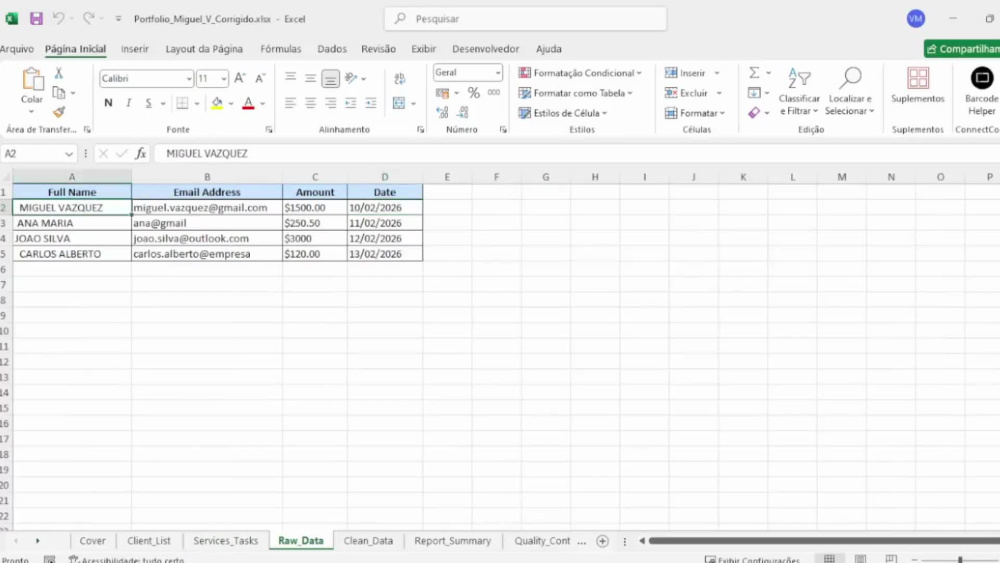Open the Dados ribbon tab

pos(332,48)
